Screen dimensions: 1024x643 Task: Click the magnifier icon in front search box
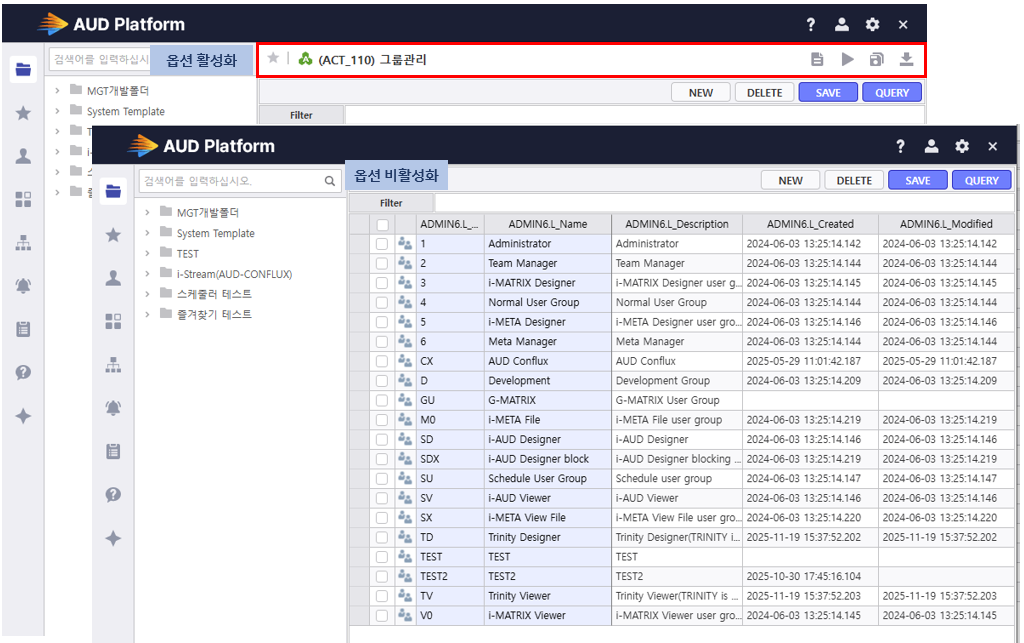330,181
